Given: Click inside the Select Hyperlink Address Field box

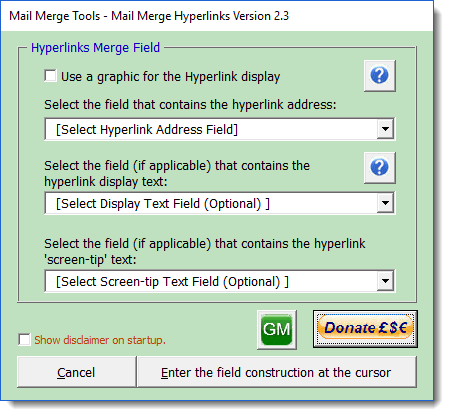Looking at the screenshot, I should pos(211,129).
